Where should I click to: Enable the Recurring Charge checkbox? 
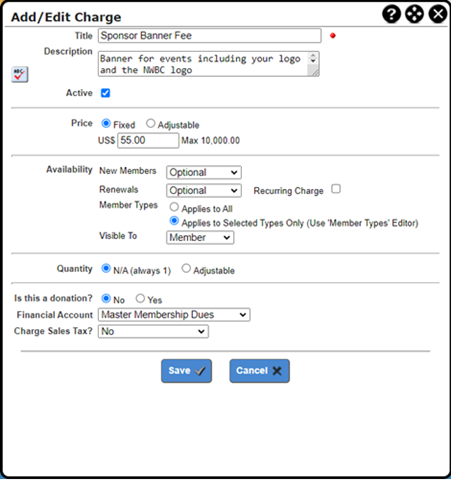coord(336,189)
